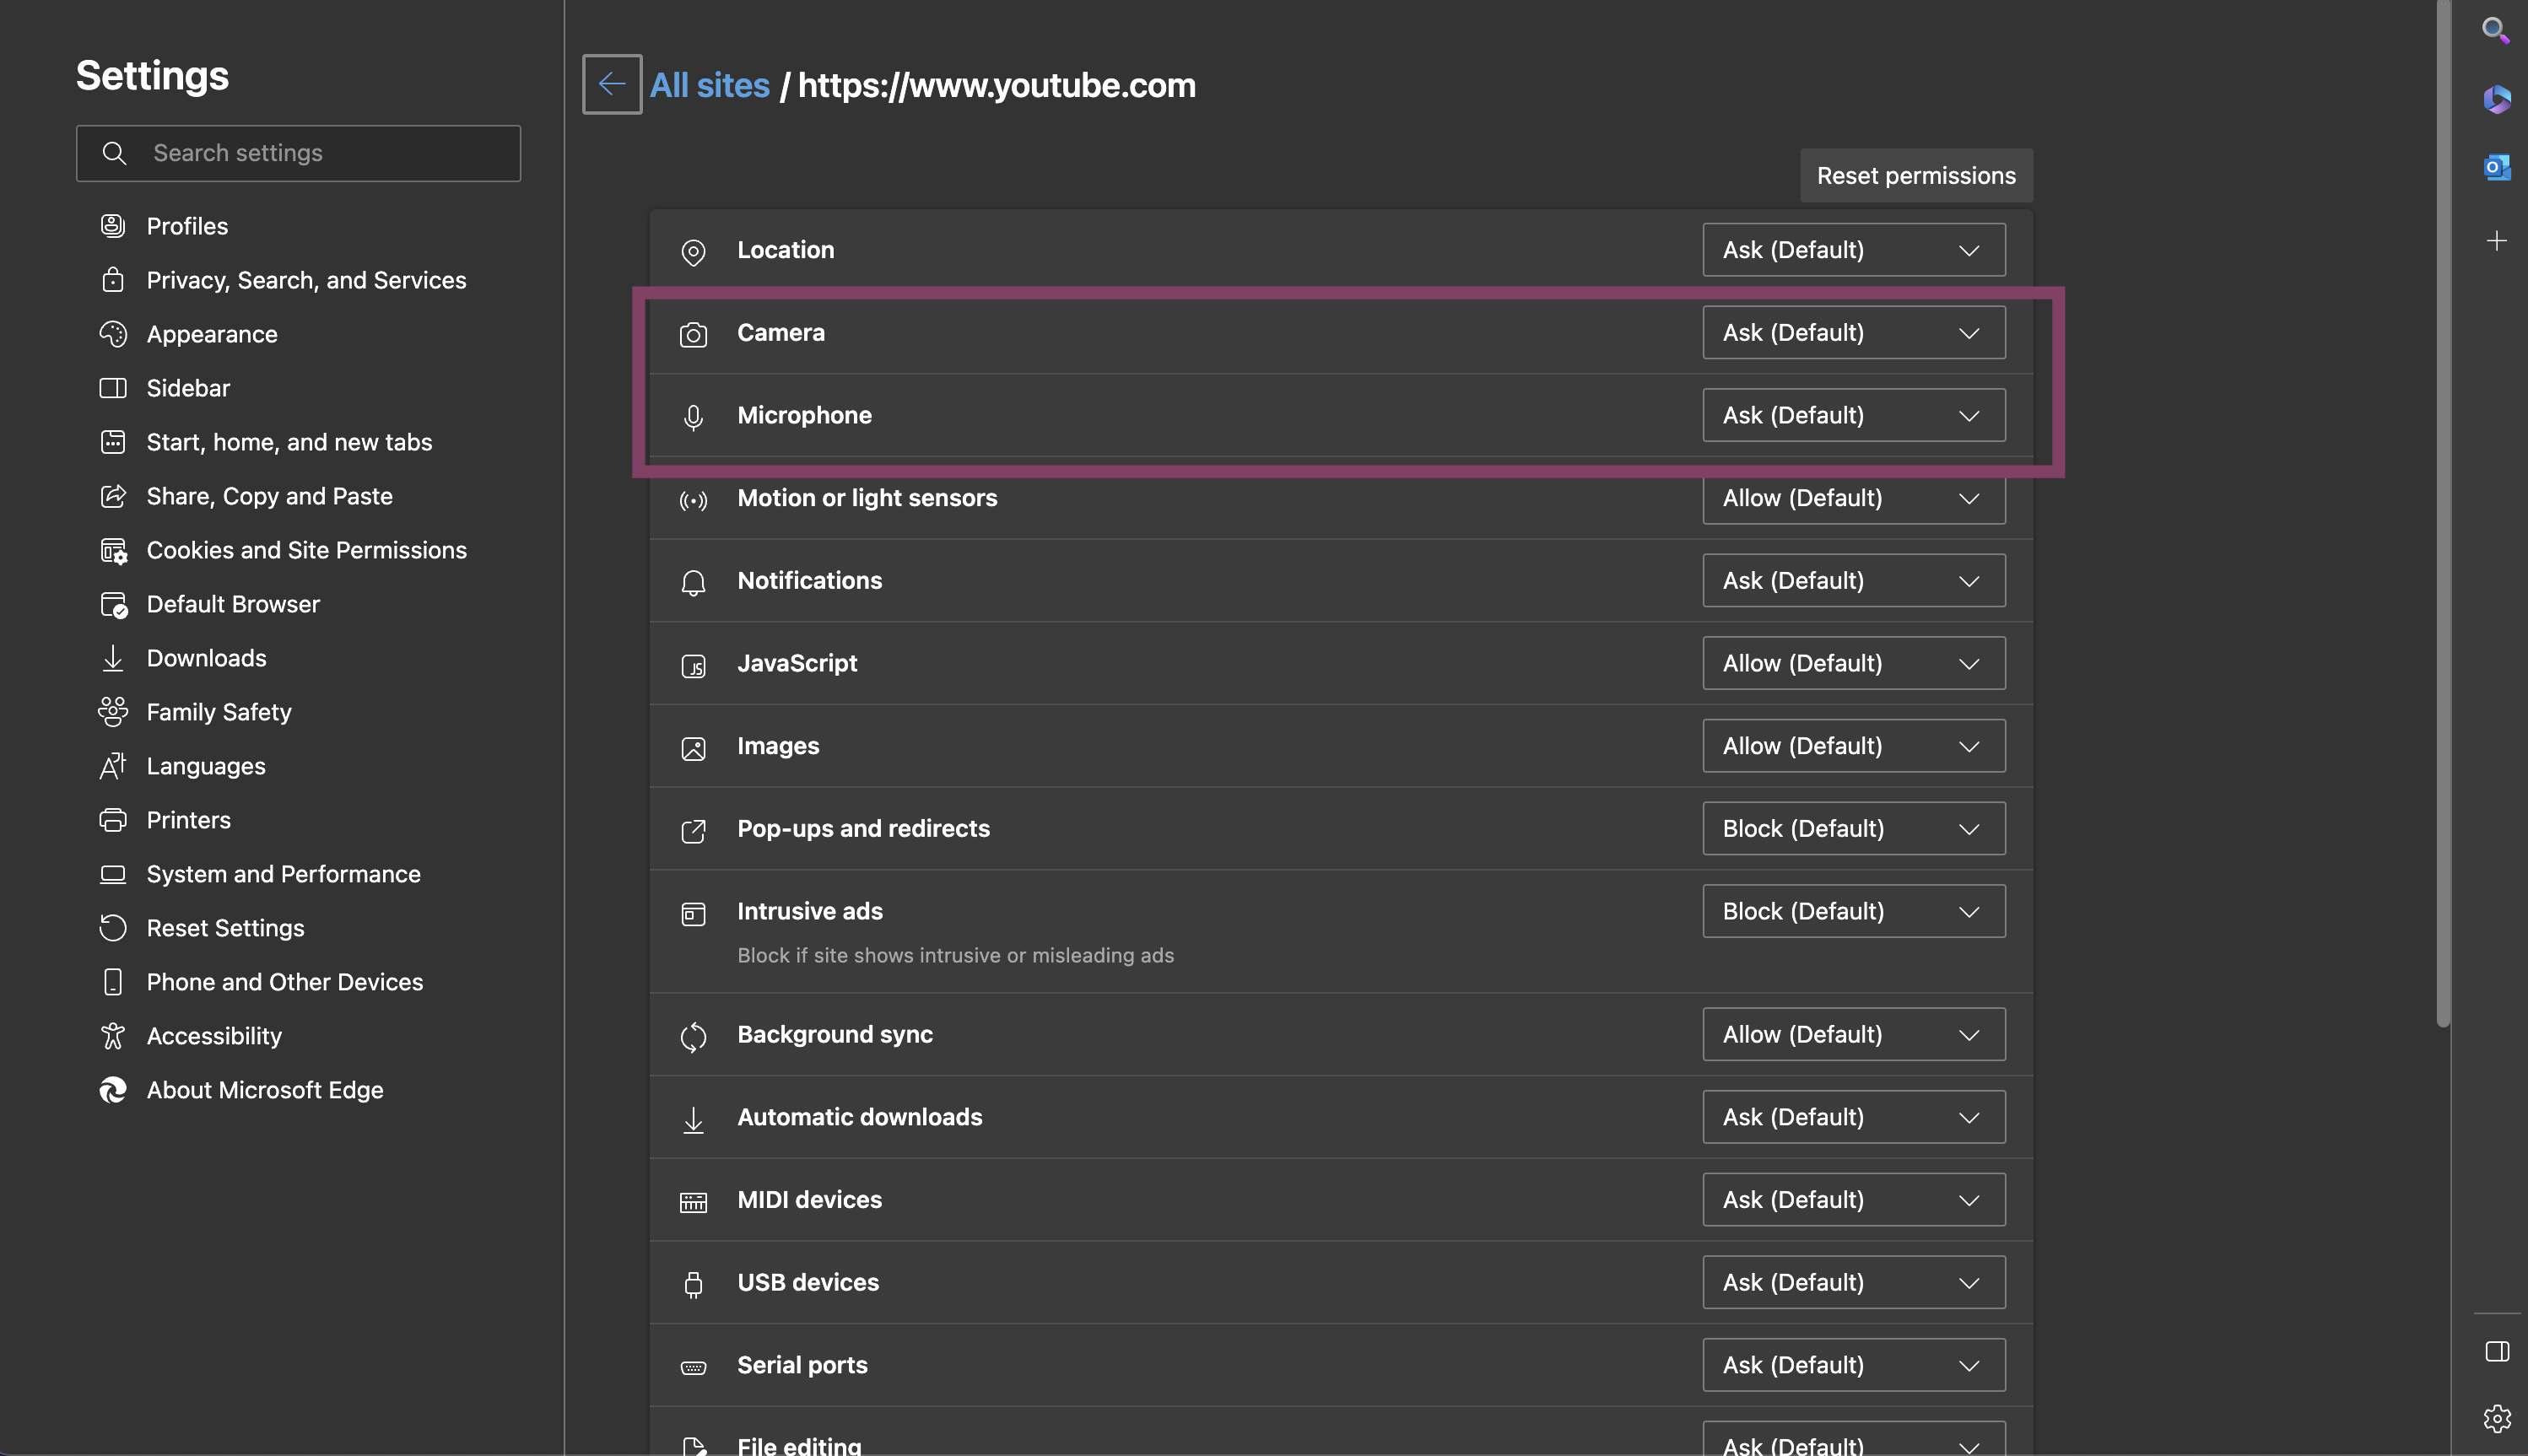Toggle the sidebar panel icon at bottom right
Viewport: 2528px width, 1456px height.
click(x=2496, y=1351)
